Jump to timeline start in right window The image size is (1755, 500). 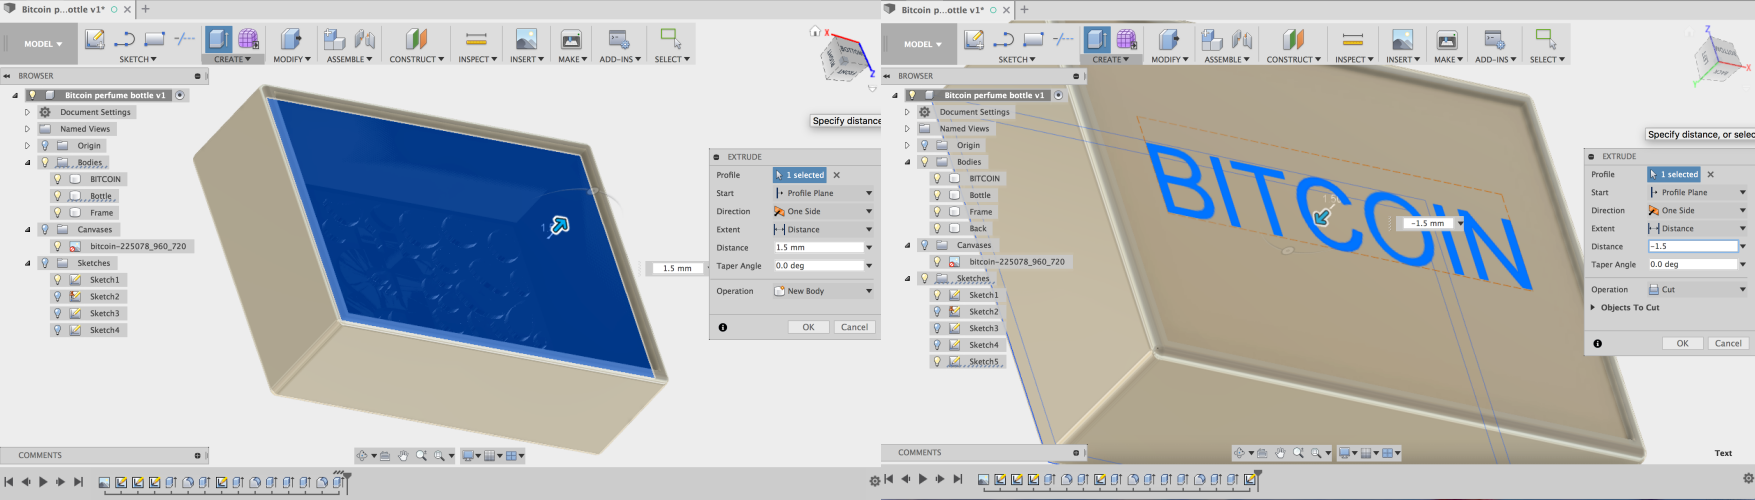pos(888,479)
